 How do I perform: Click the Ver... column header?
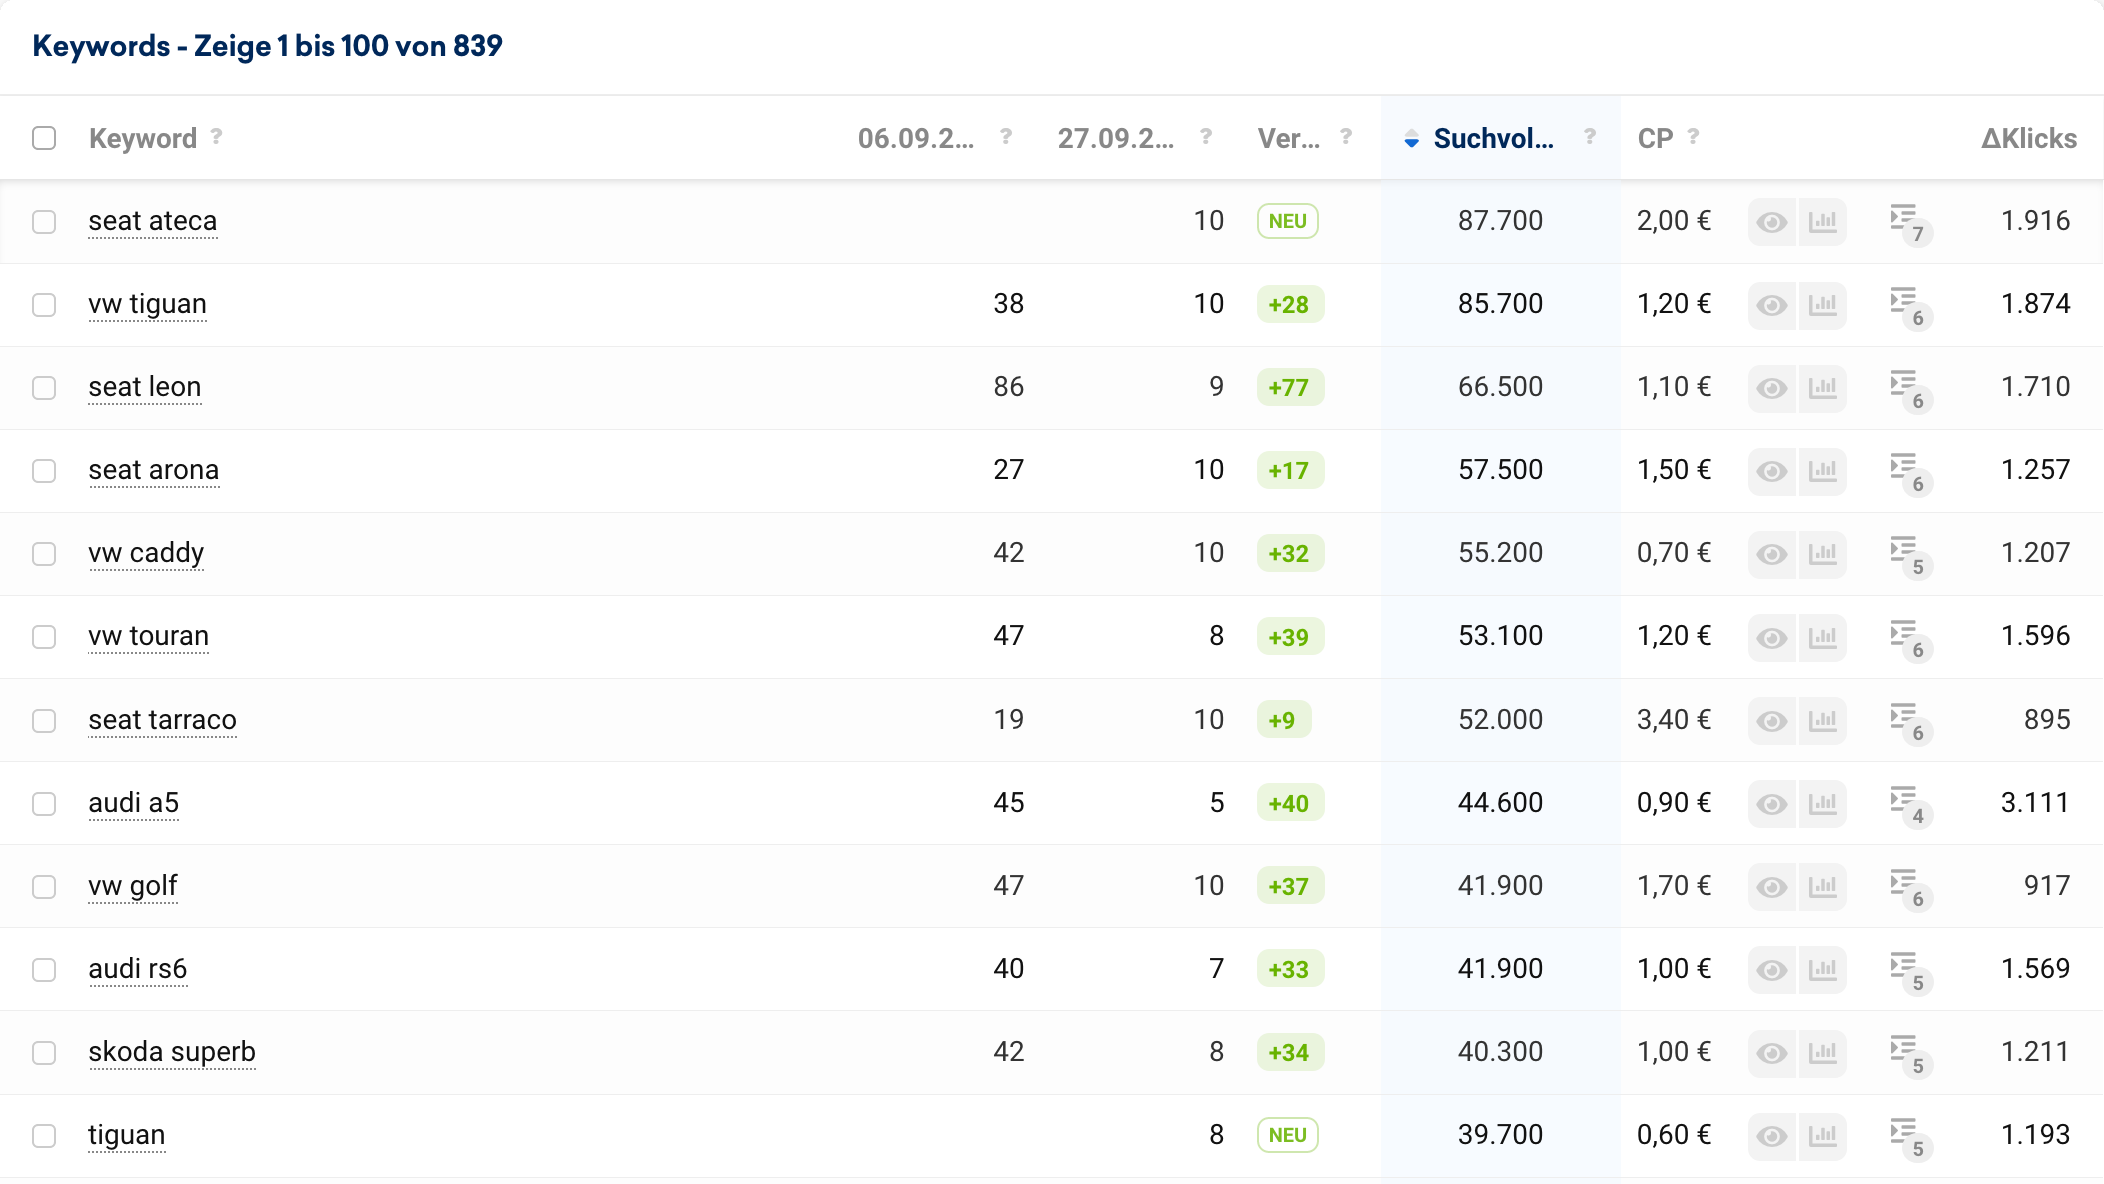coord(1288,139)
